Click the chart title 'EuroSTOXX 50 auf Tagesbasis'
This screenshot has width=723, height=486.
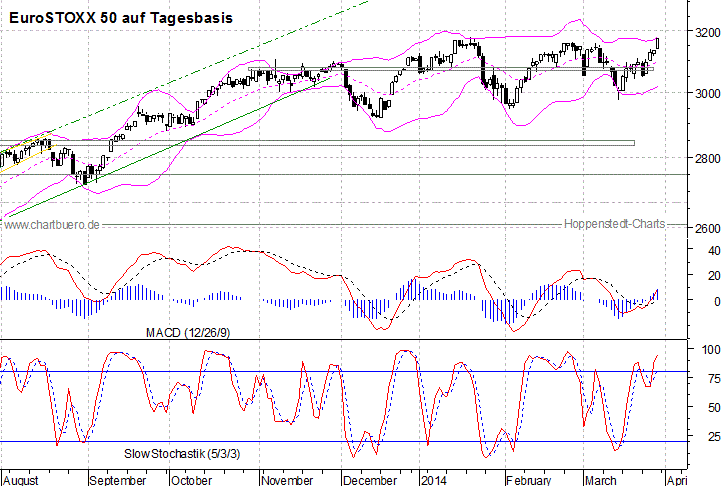coord(121,18)
